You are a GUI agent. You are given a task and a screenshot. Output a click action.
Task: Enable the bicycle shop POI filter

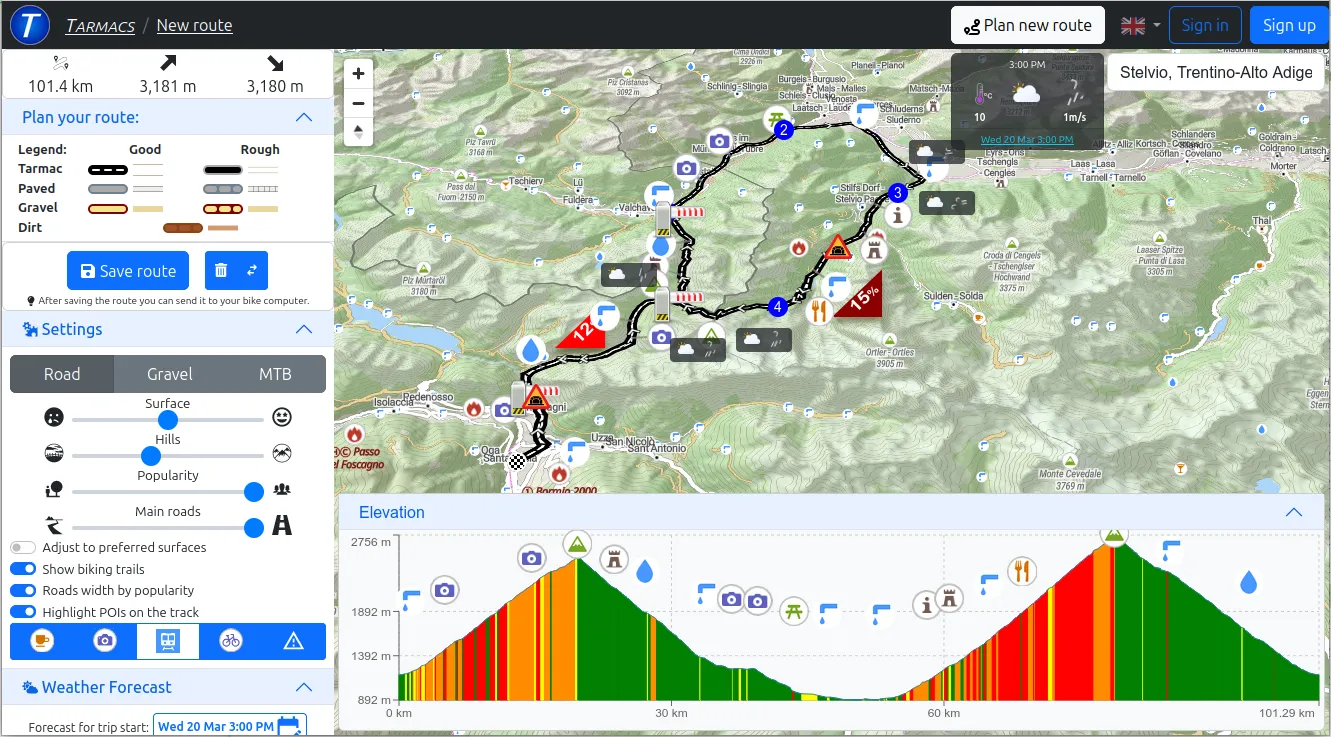pos(231,641)
